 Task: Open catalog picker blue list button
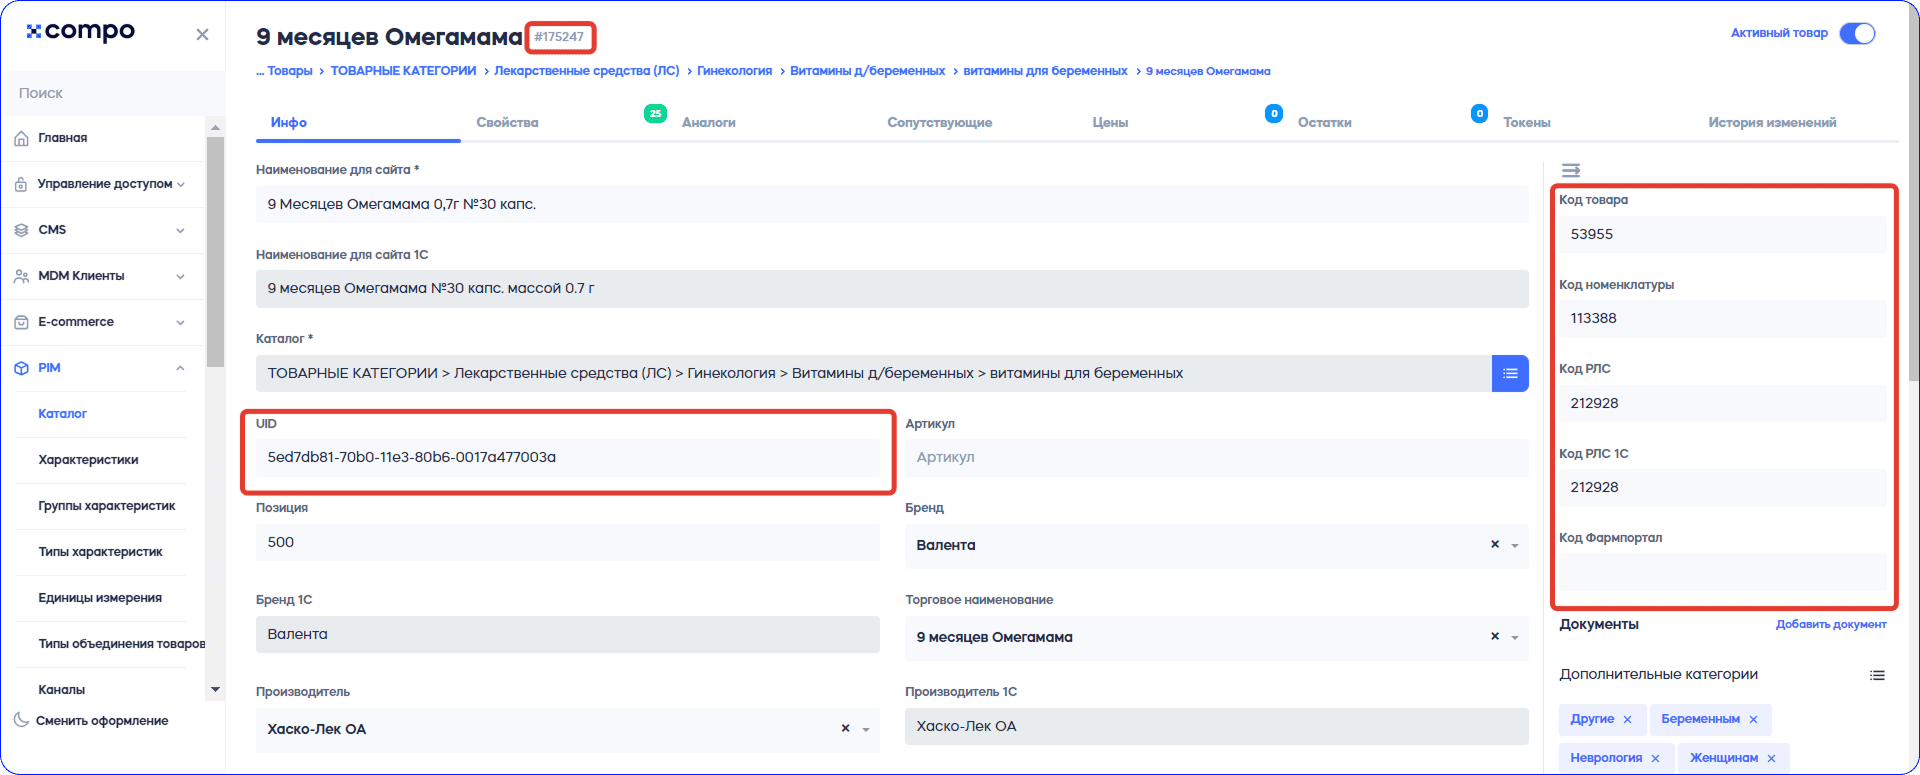[1510, 373]
